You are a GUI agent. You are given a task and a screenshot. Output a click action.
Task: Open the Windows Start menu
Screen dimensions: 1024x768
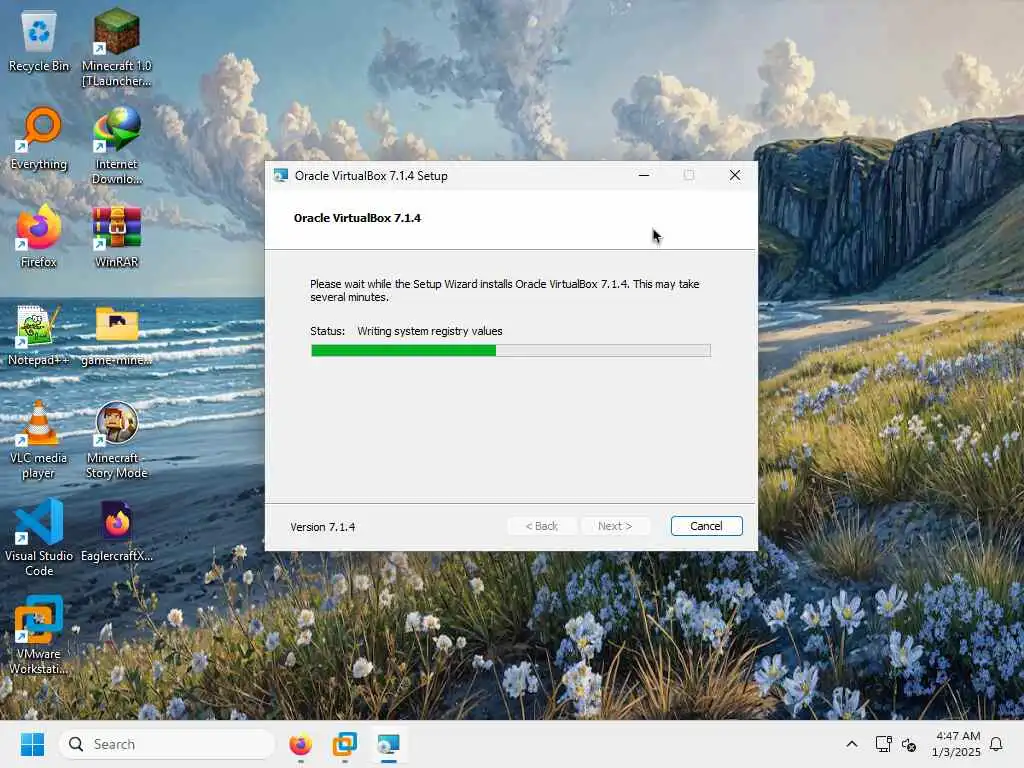[32, 744]
